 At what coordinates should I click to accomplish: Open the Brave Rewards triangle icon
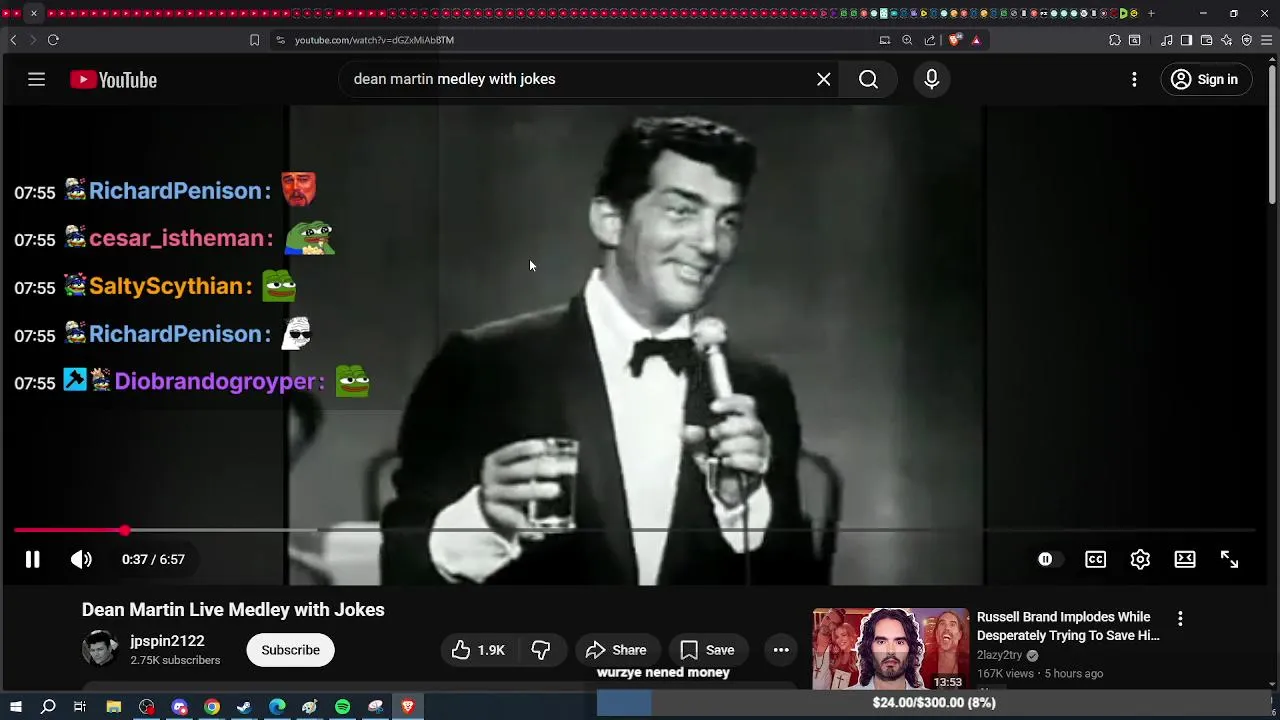tap(976, 40)
